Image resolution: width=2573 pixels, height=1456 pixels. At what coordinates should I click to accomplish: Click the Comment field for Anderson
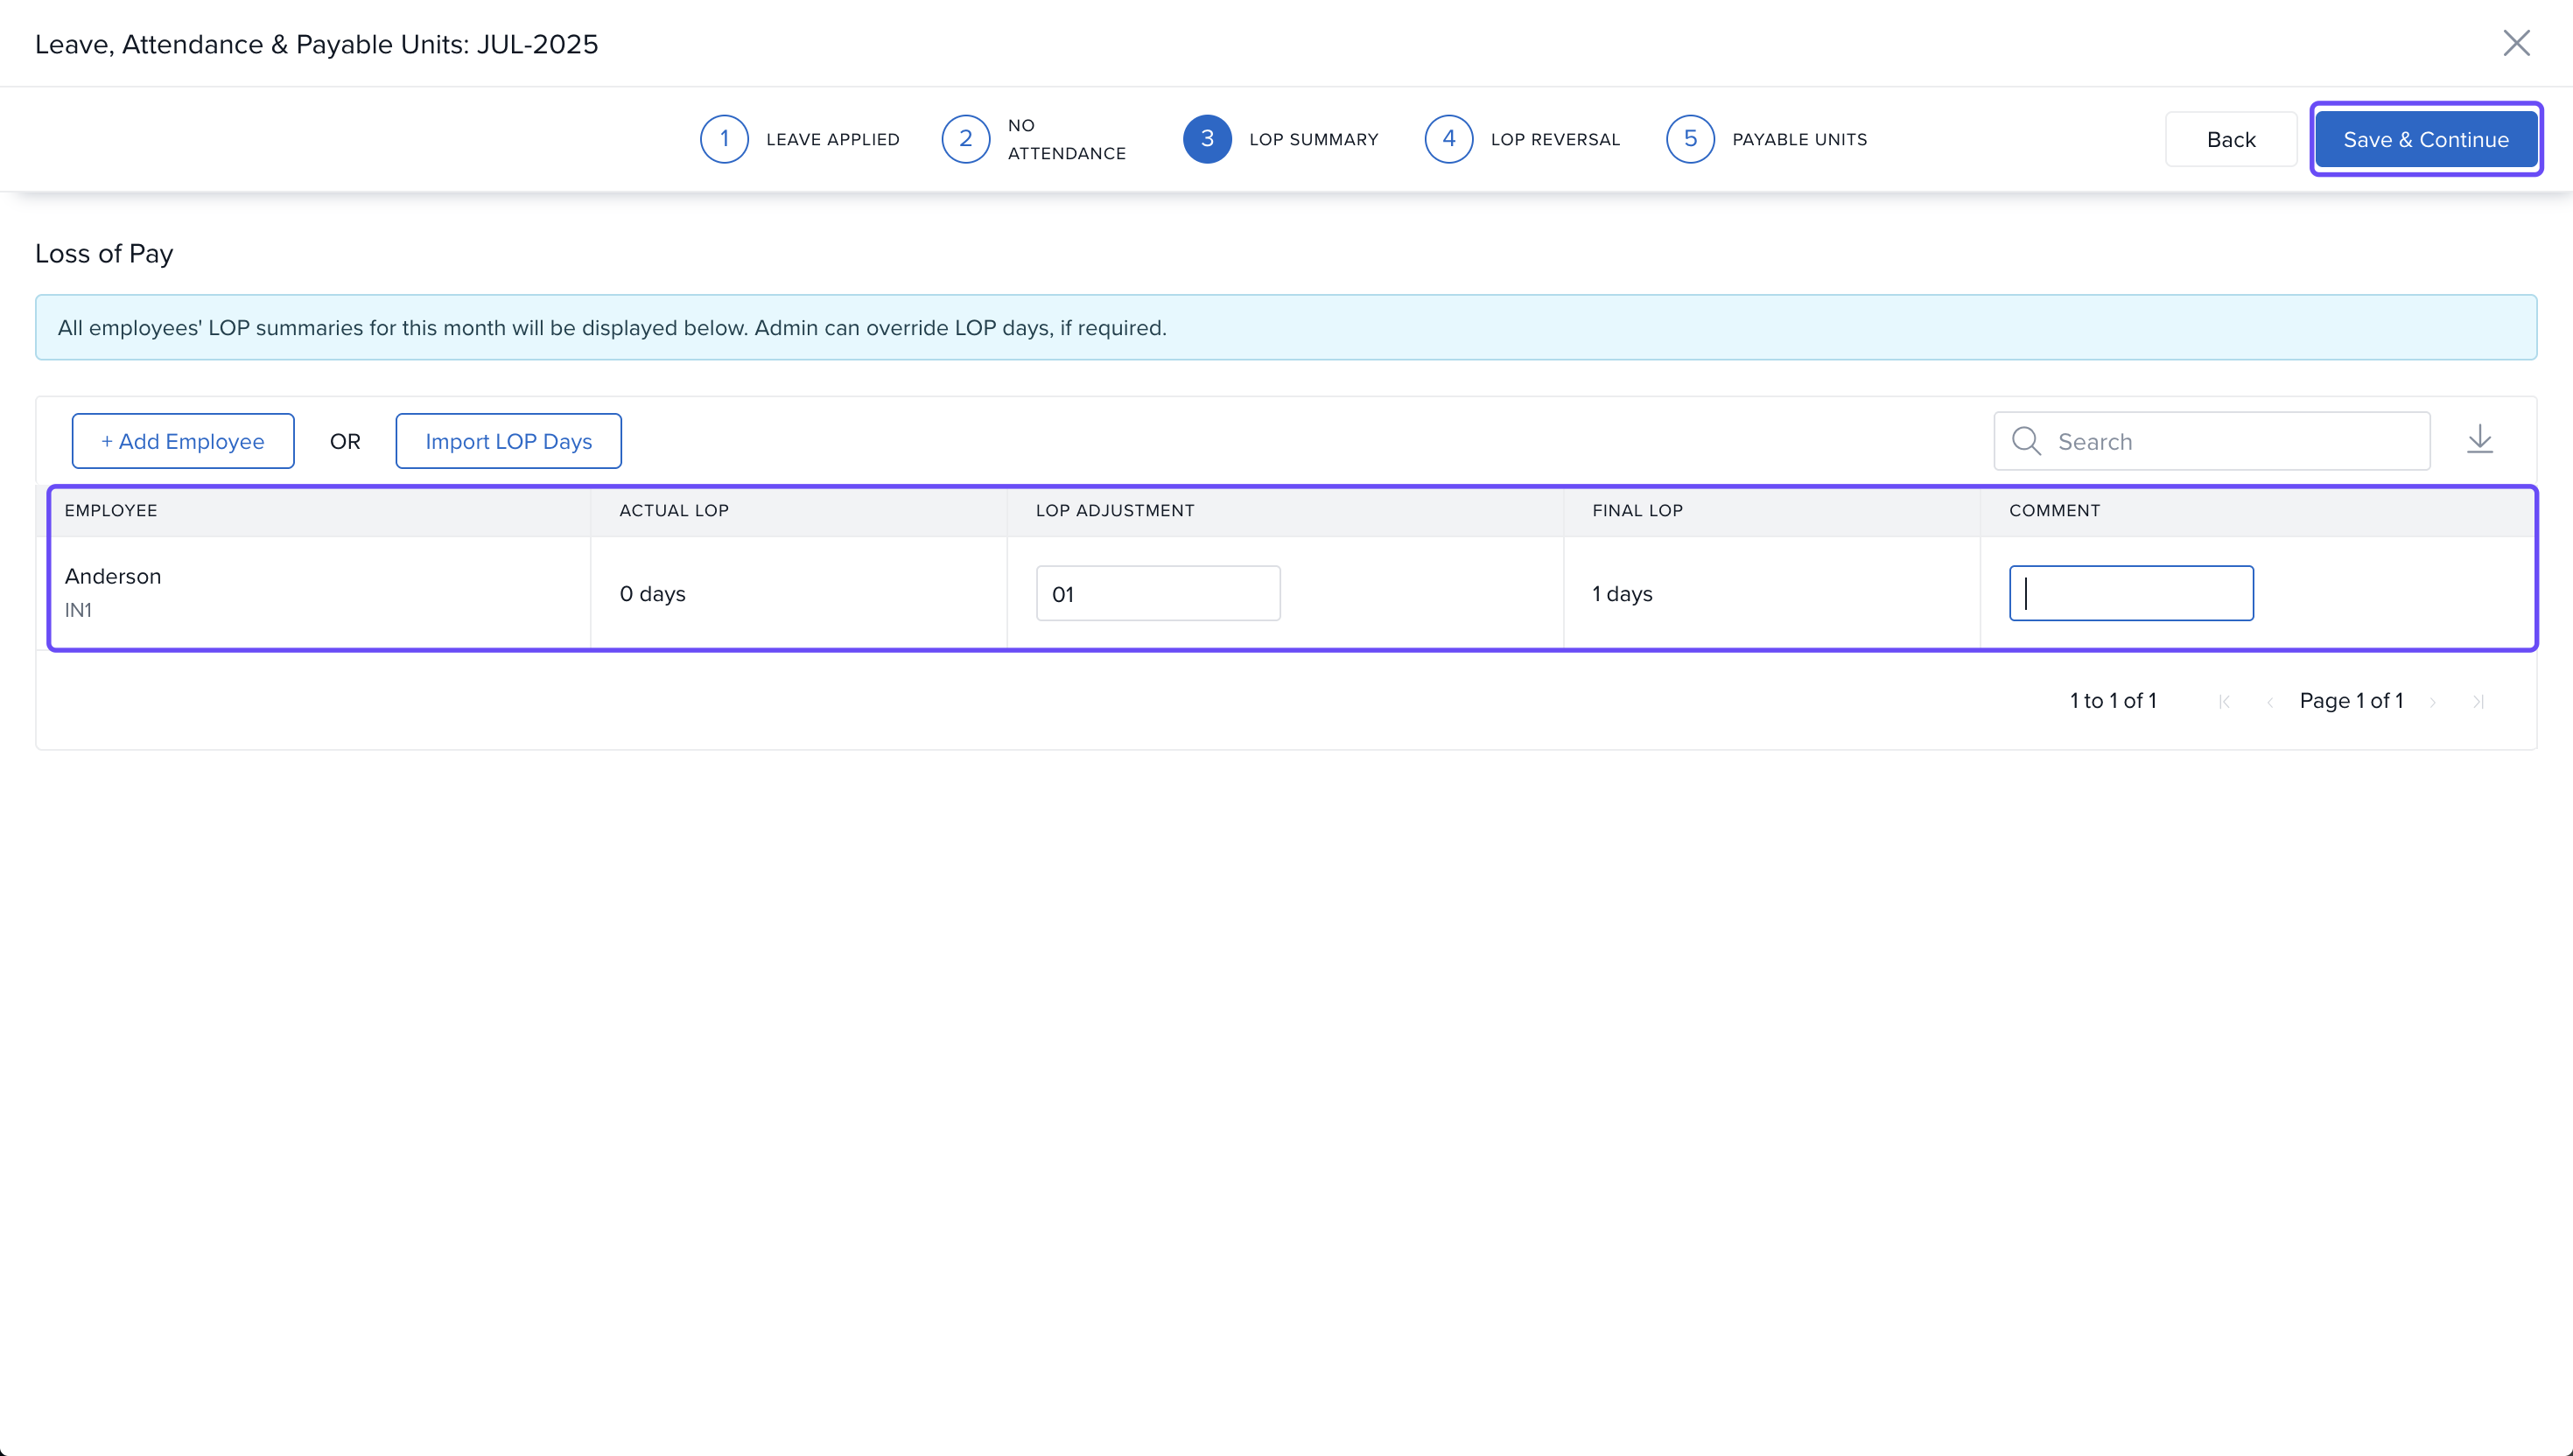2130,594
